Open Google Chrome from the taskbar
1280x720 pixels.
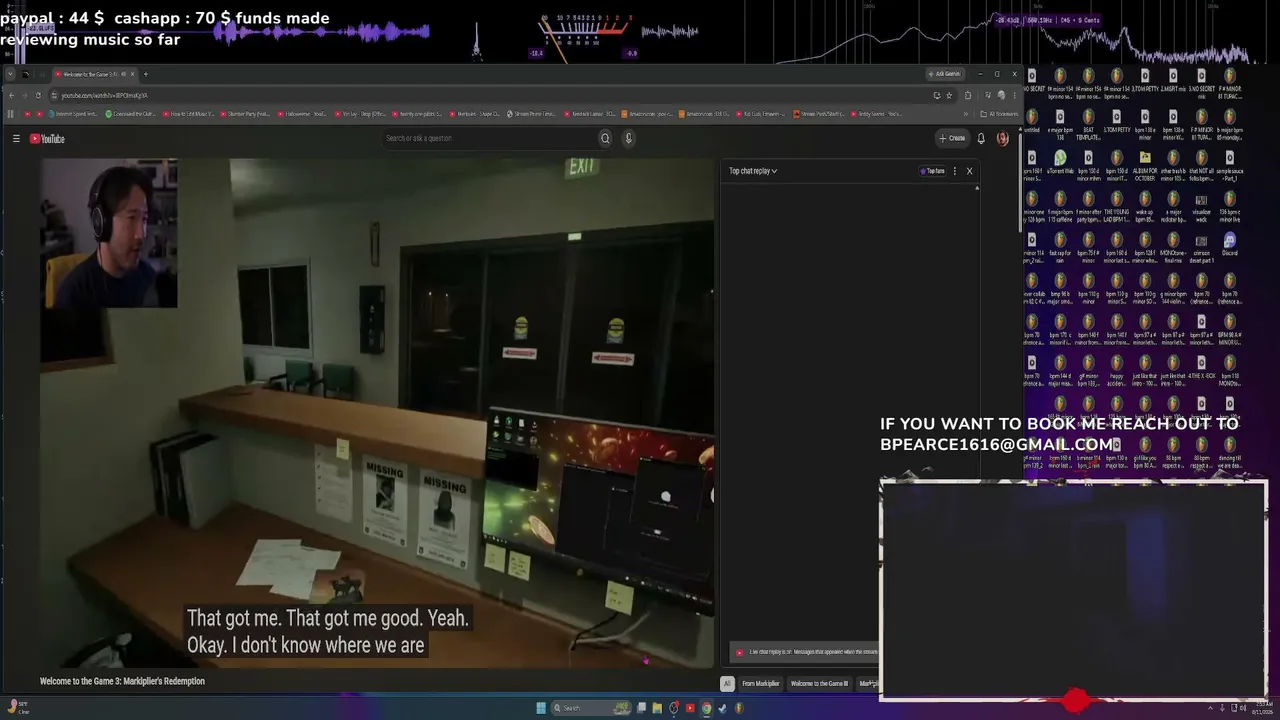click(706, 708)
